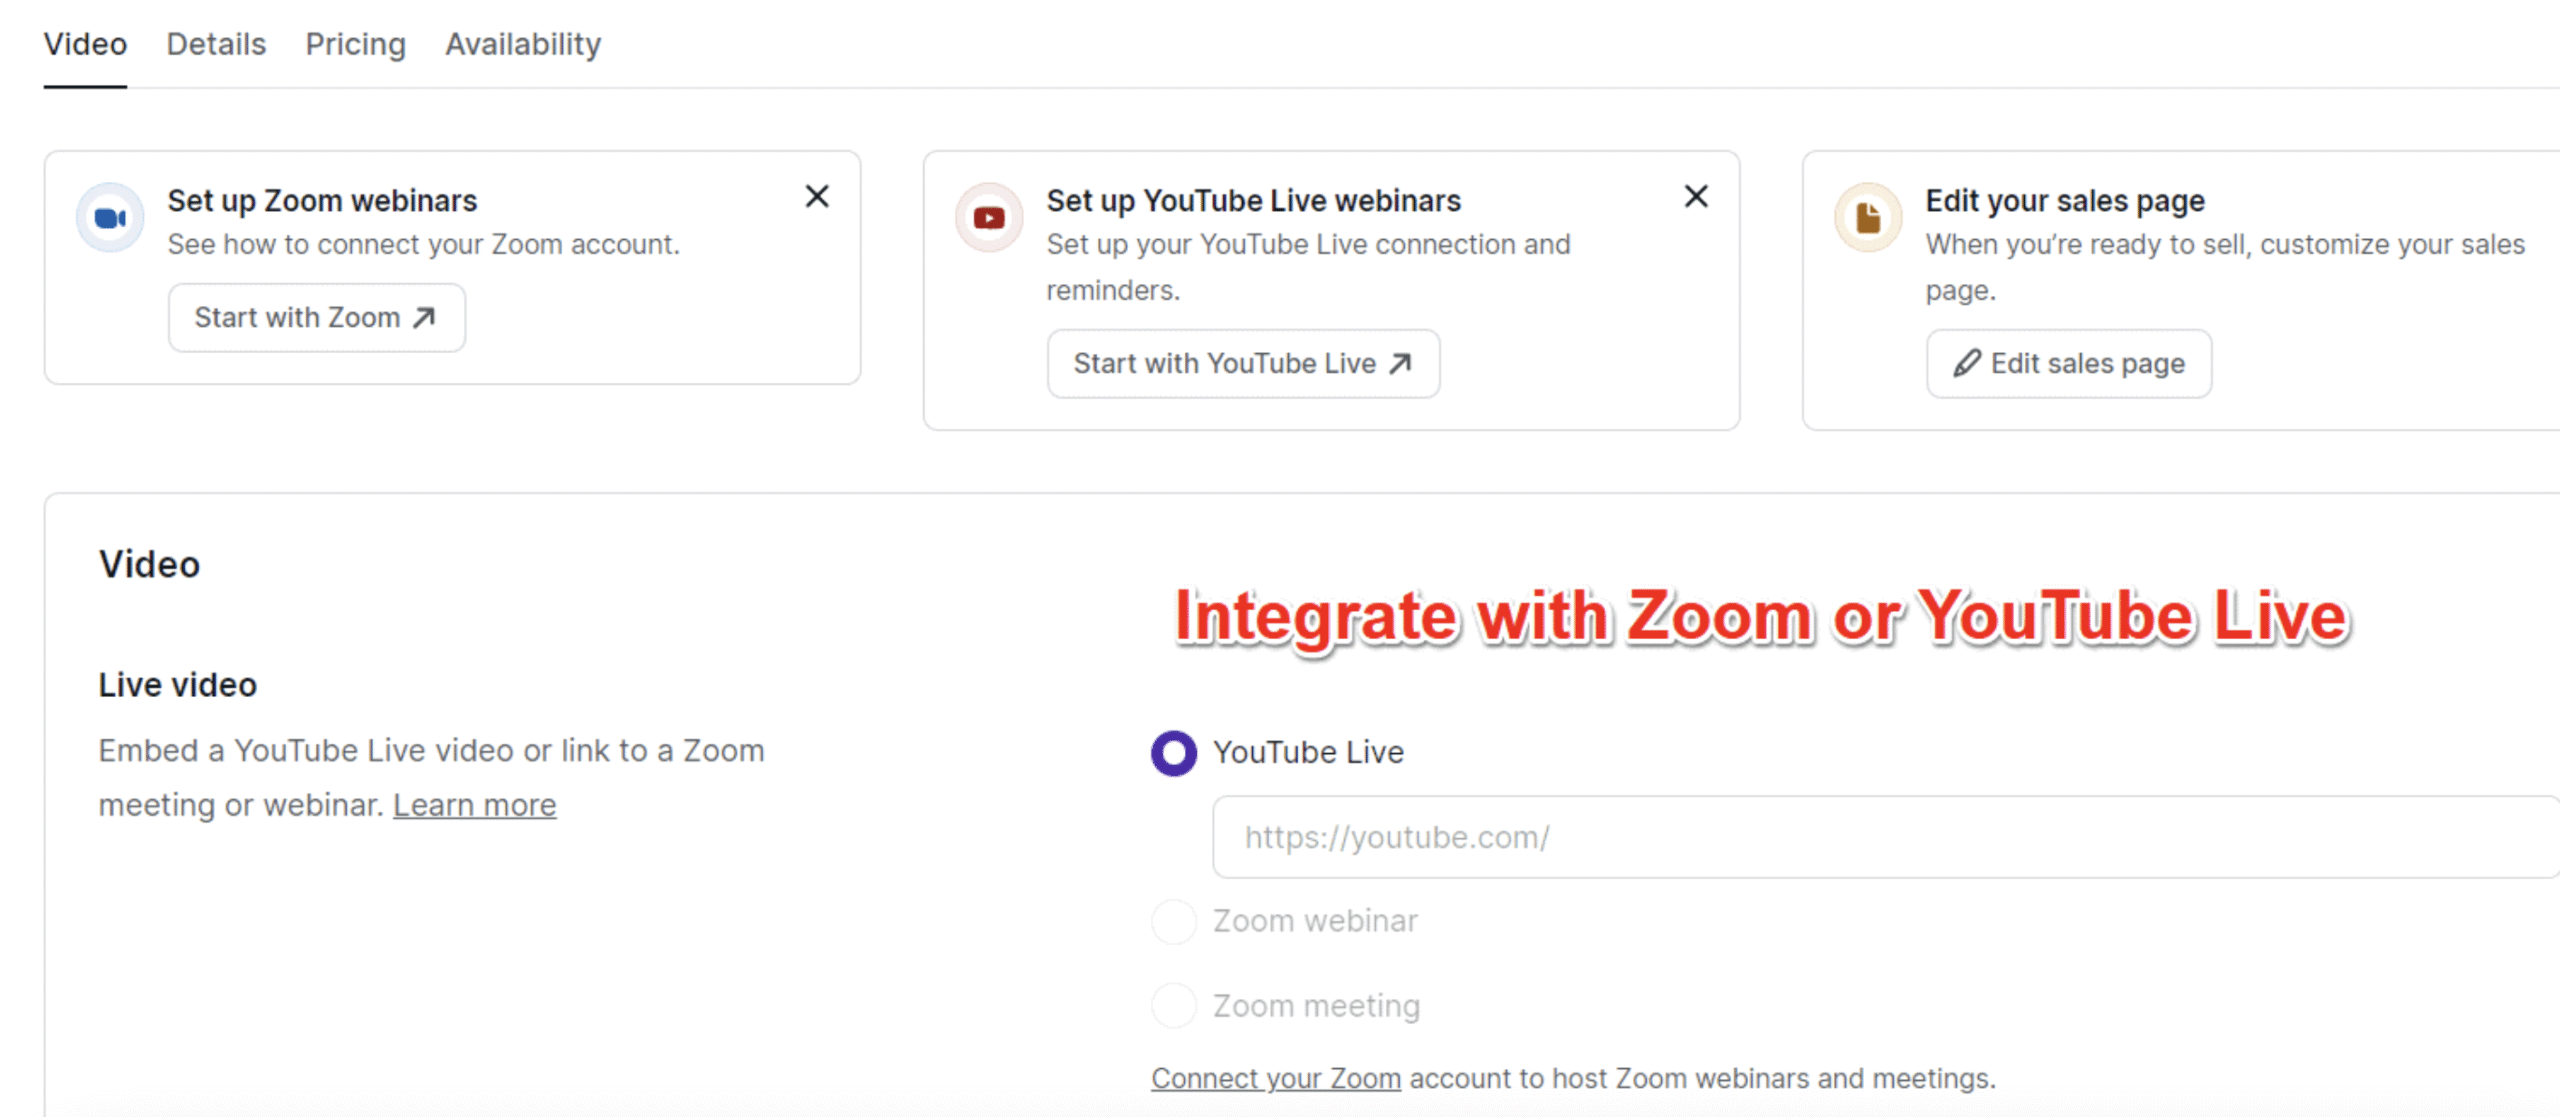The width and height of the screenshot is (2560, 1117).
Task: Click the YouTube play icon on the Live webinars card
Action: (x=987, y=216)
